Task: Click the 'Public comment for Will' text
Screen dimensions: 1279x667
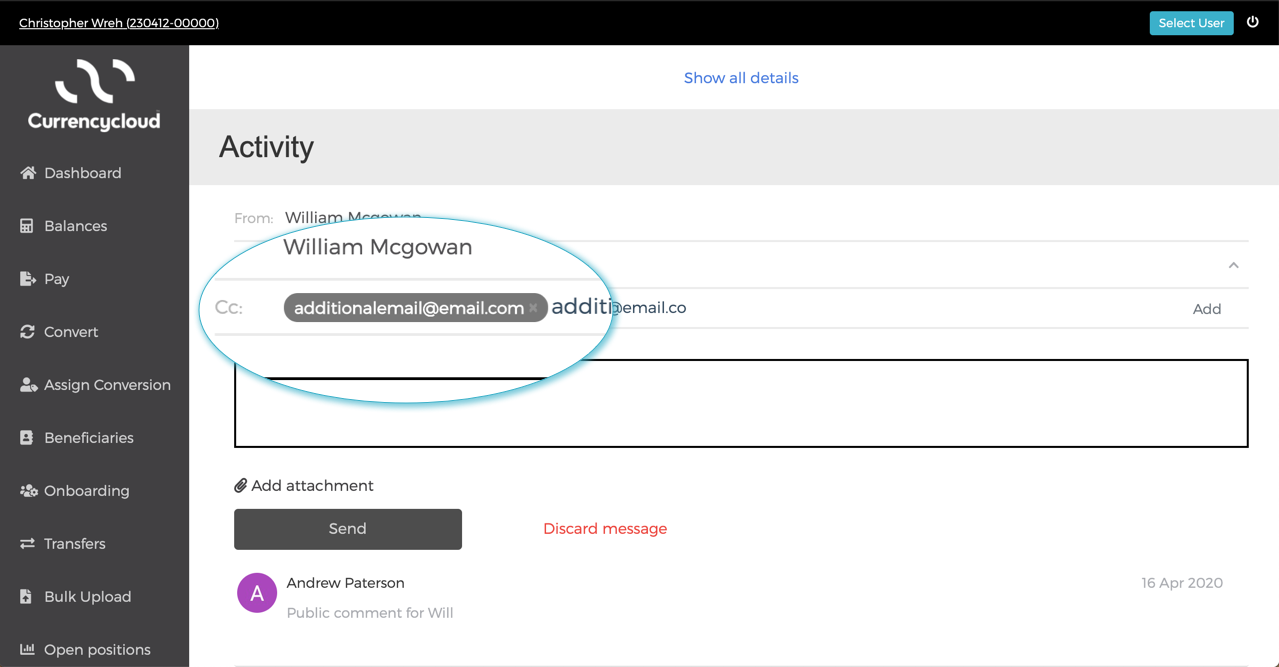Action: [x=370, y=613]
